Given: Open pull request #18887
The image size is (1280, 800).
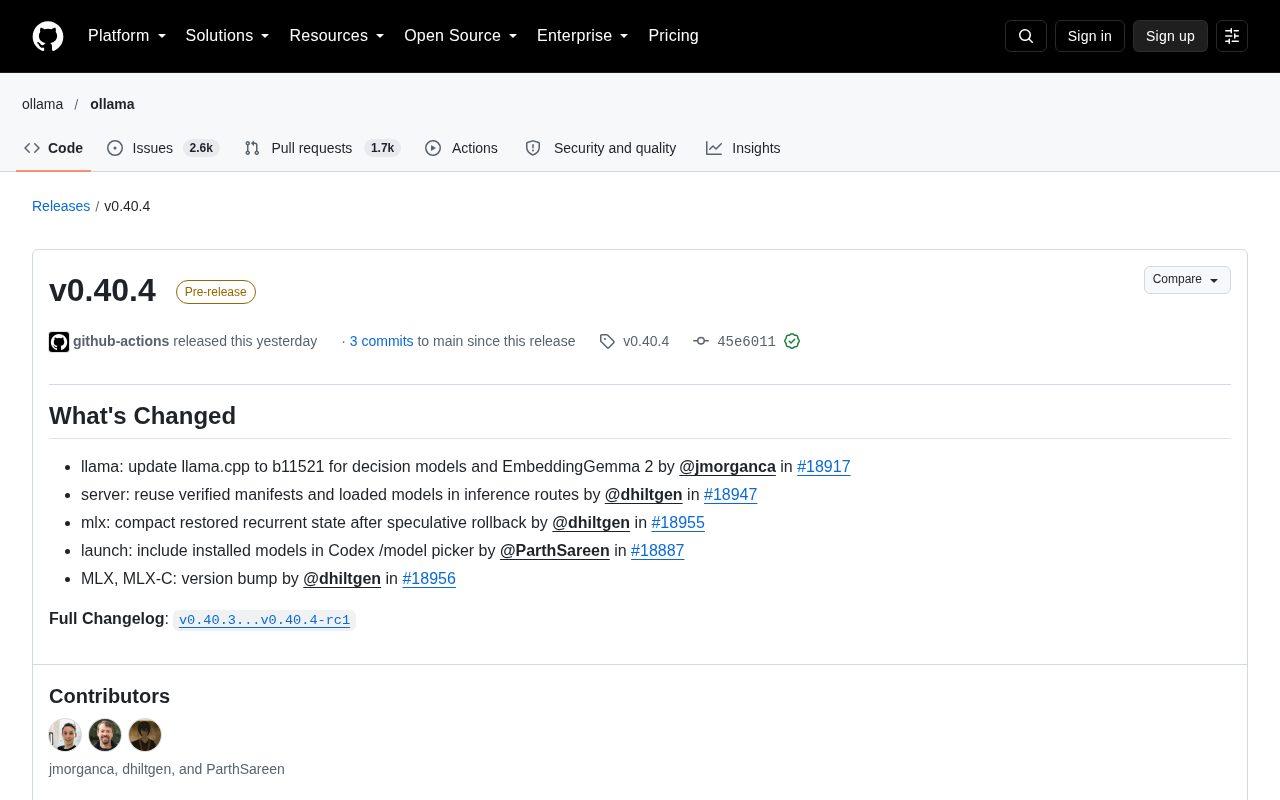Looking at the screenshot, I should (x=658, y=551).
